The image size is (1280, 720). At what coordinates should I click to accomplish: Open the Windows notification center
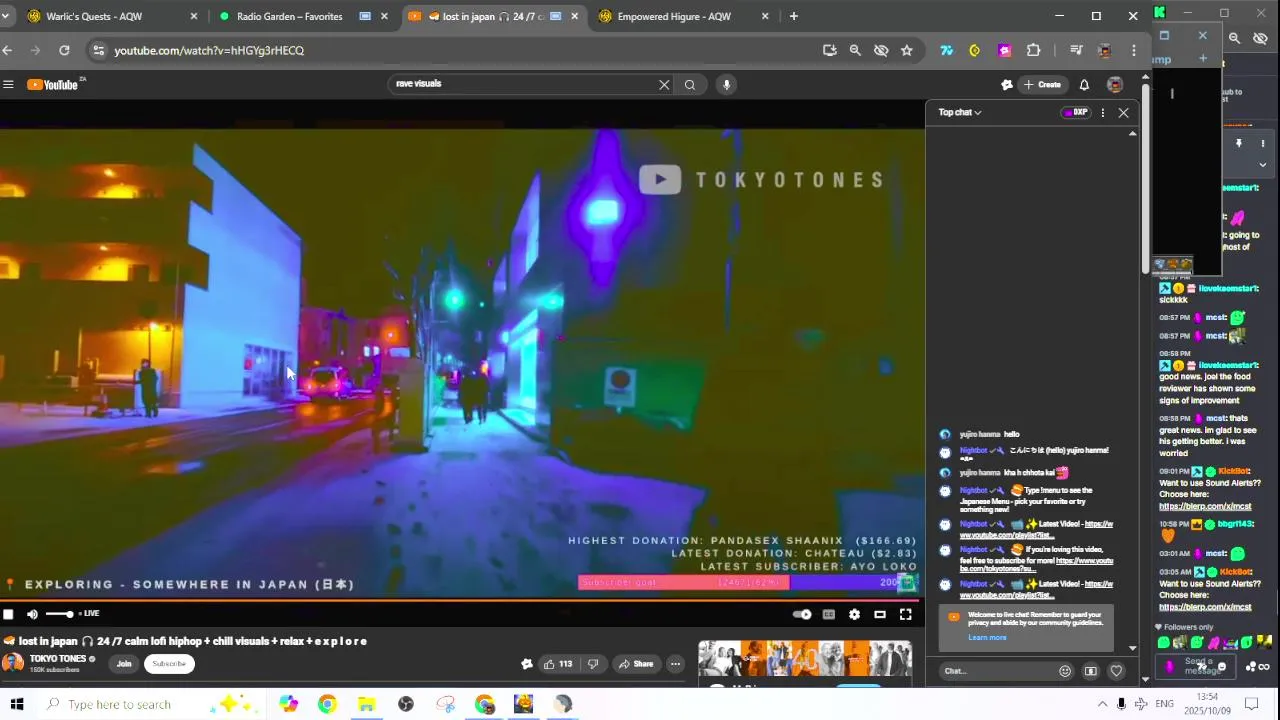pos(1250,704)
